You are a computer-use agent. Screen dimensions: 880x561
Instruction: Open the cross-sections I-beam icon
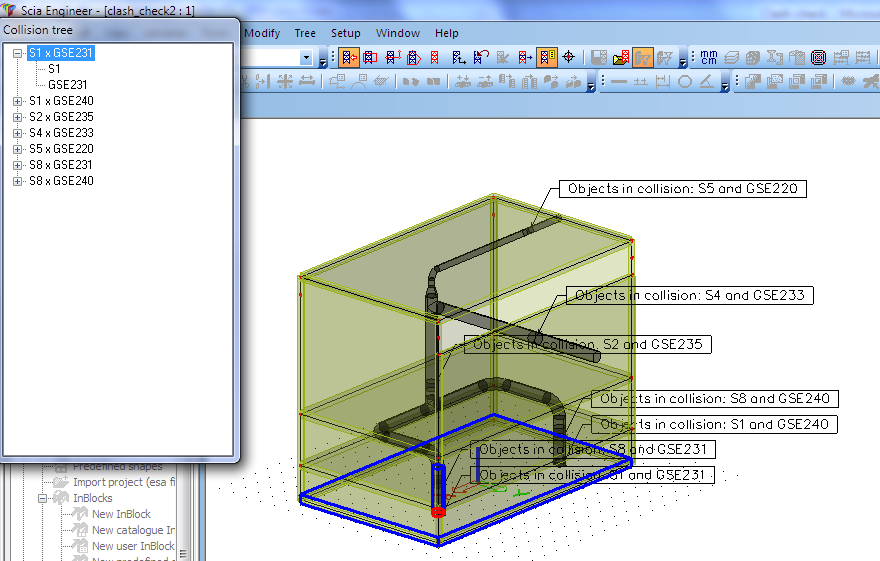[x=774, y=57]
